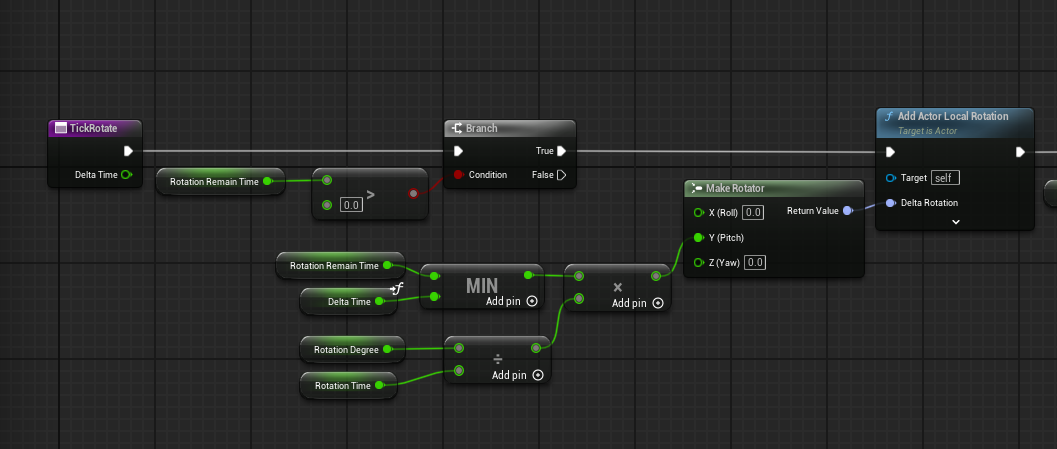Click the X (Roll) 0.0 value field

pos(753,212)
